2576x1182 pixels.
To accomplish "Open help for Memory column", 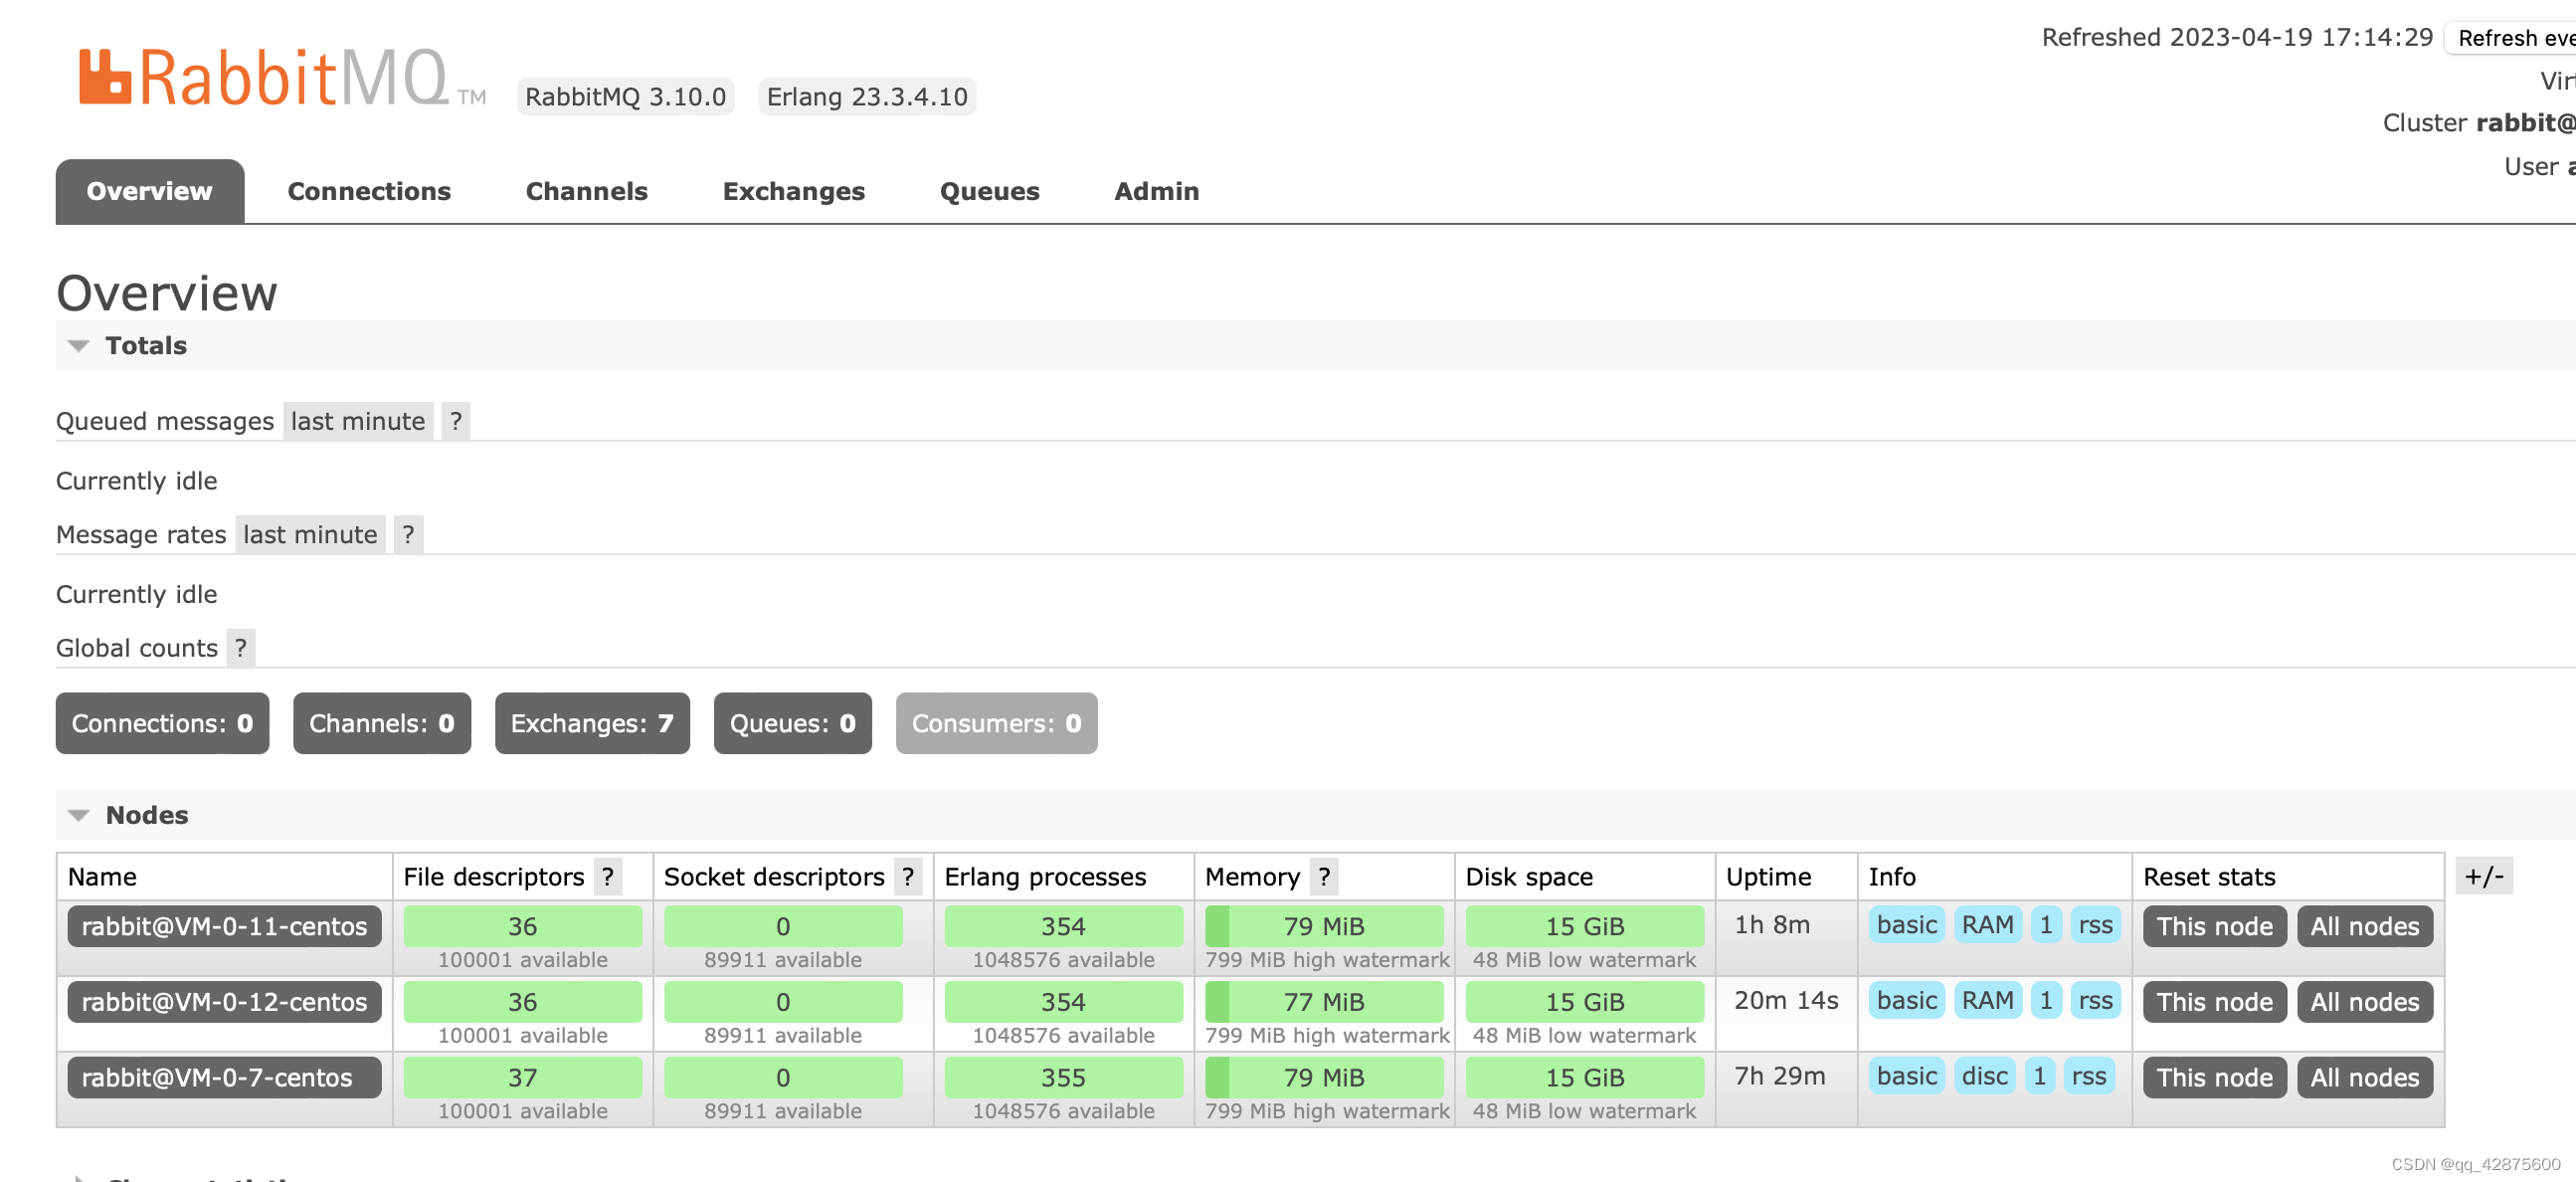I will tap(1324, 877).
